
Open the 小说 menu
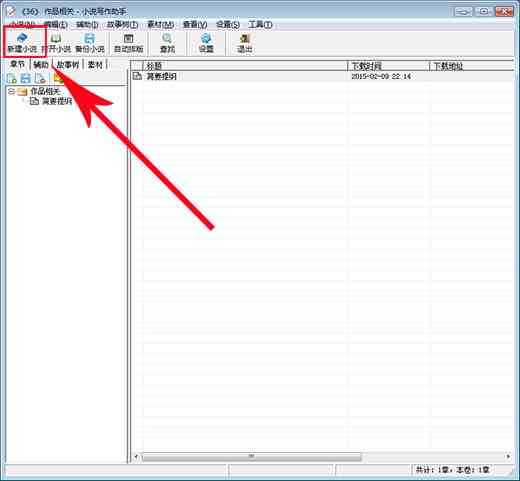click(x=22, y=24)
